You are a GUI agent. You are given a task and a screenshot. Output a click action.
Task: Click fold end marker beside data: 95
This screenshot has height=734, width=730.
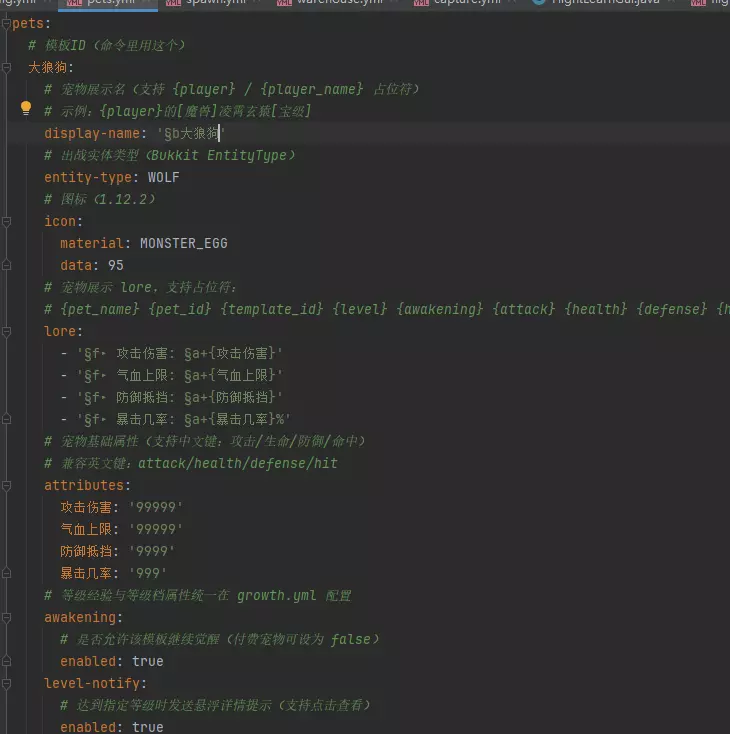7,265
